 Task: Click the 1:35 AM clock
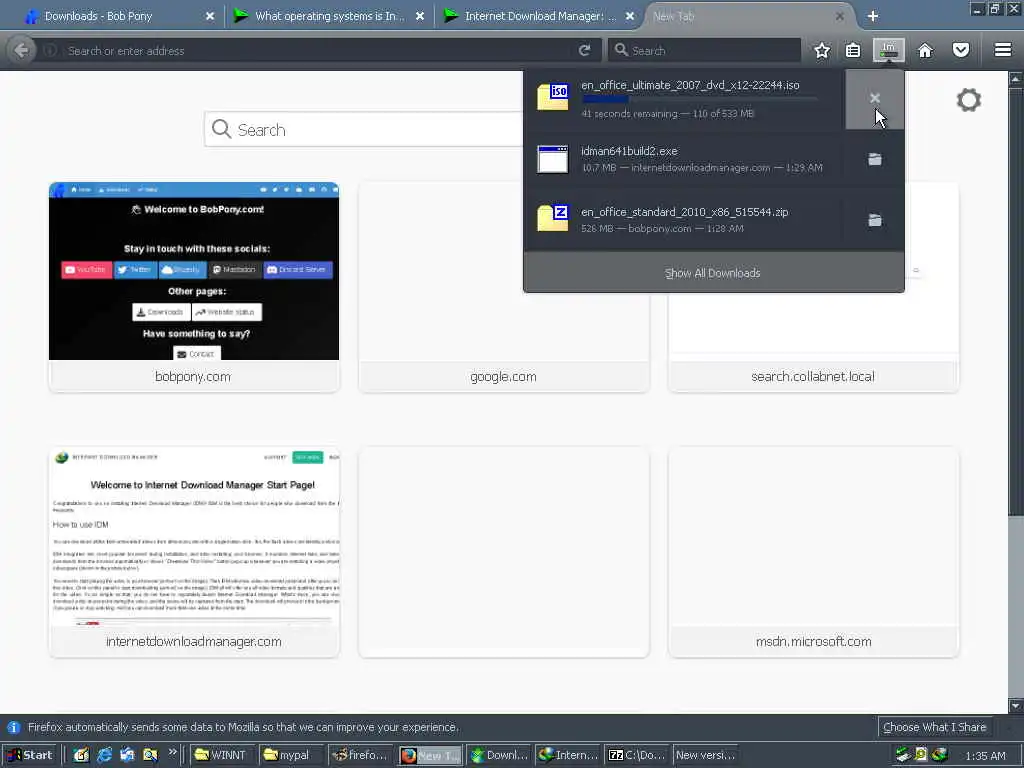(985, 756)
